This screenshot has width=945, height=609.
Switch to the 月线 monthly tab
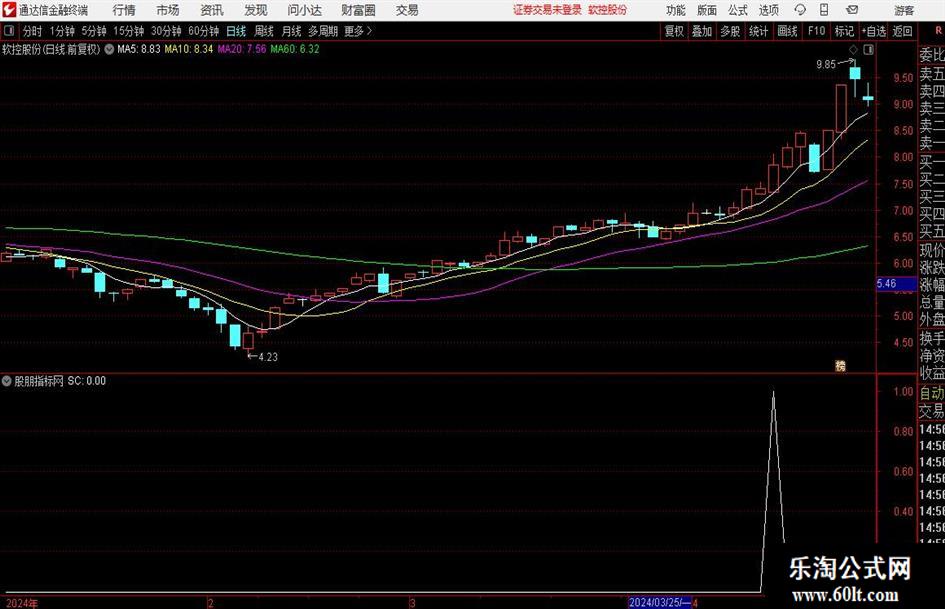pyautogui.click(x=292, y=31)
